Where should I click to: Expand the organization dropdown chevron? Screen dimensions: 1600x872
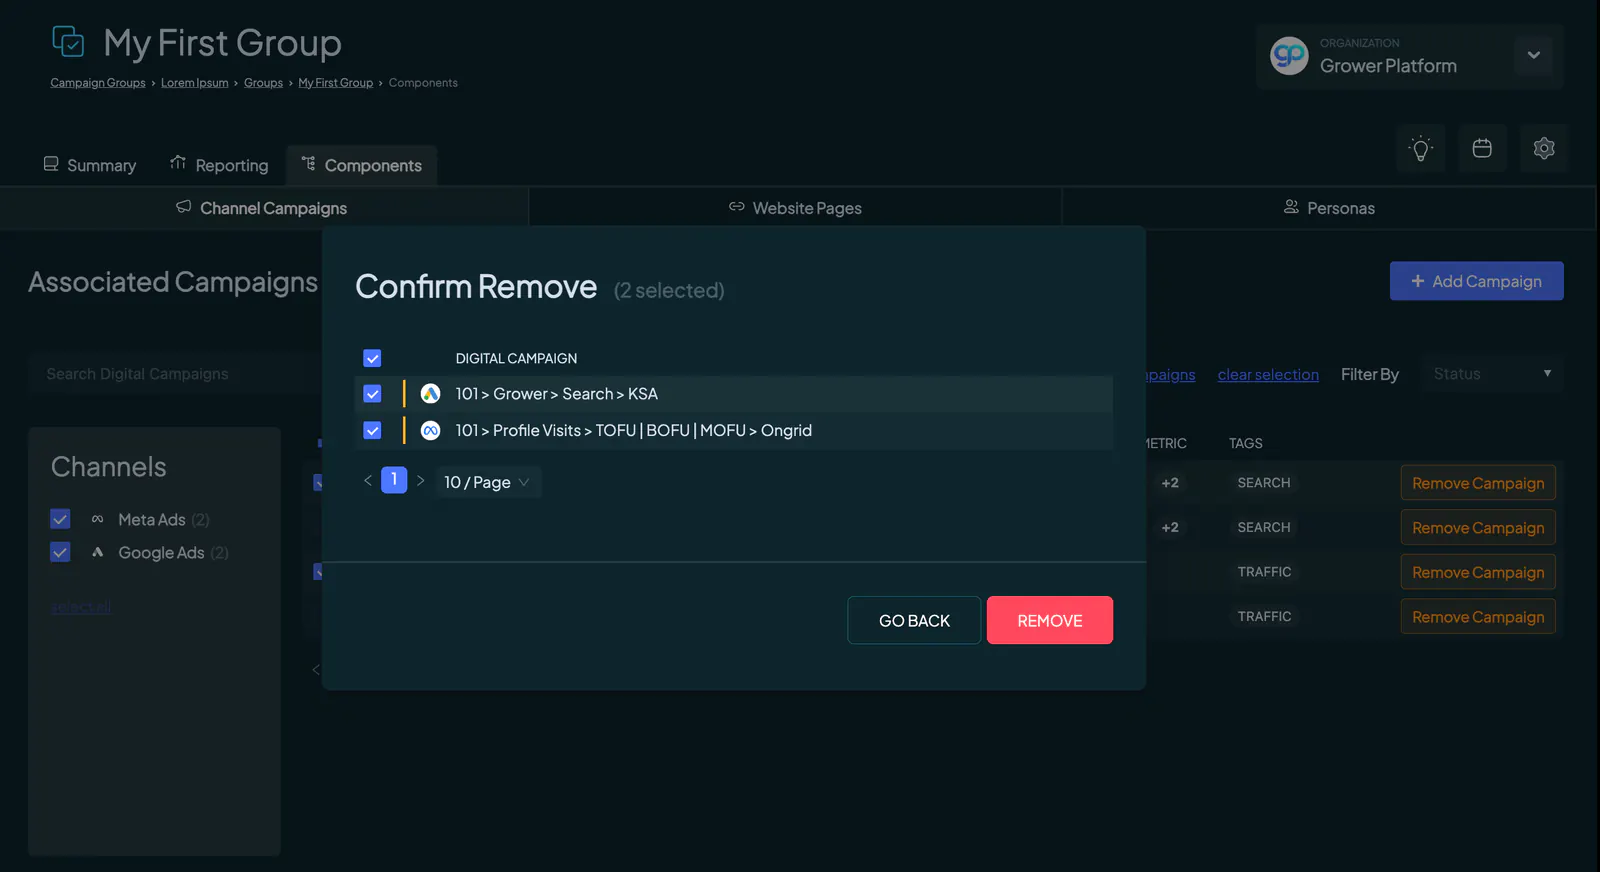click(1533, 56)
